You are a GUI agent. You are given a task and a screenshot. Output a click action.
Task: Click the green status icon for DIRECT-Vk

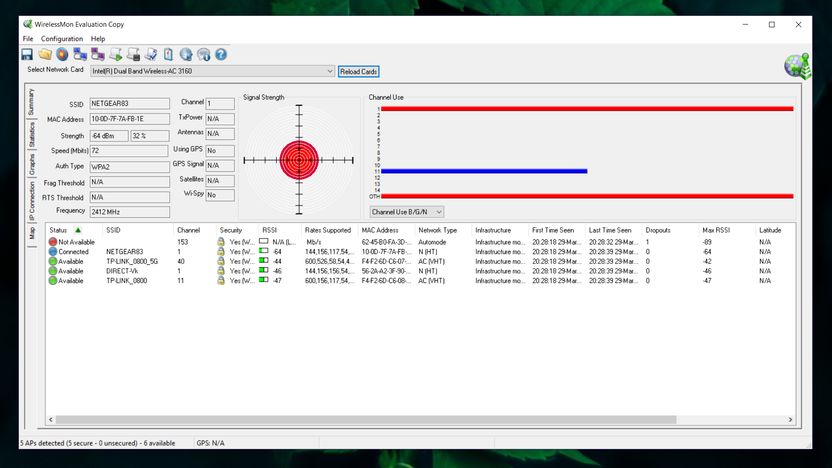53,271
